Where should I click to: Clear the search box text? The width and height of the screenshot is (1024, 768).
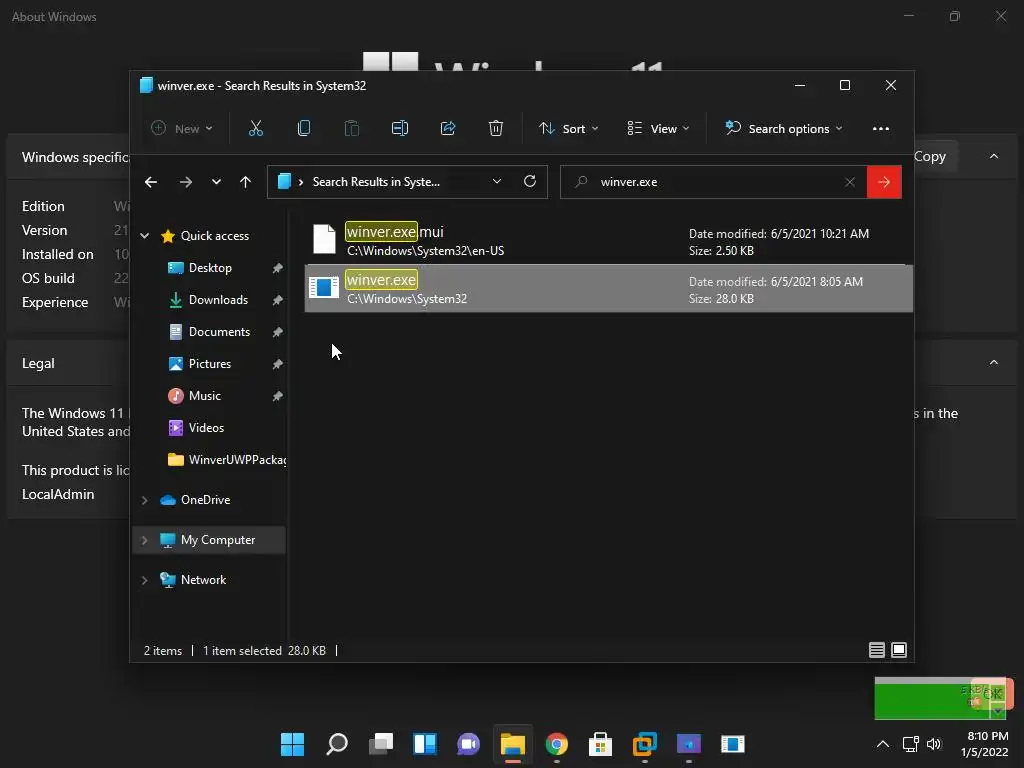click(x=850, y=182)
